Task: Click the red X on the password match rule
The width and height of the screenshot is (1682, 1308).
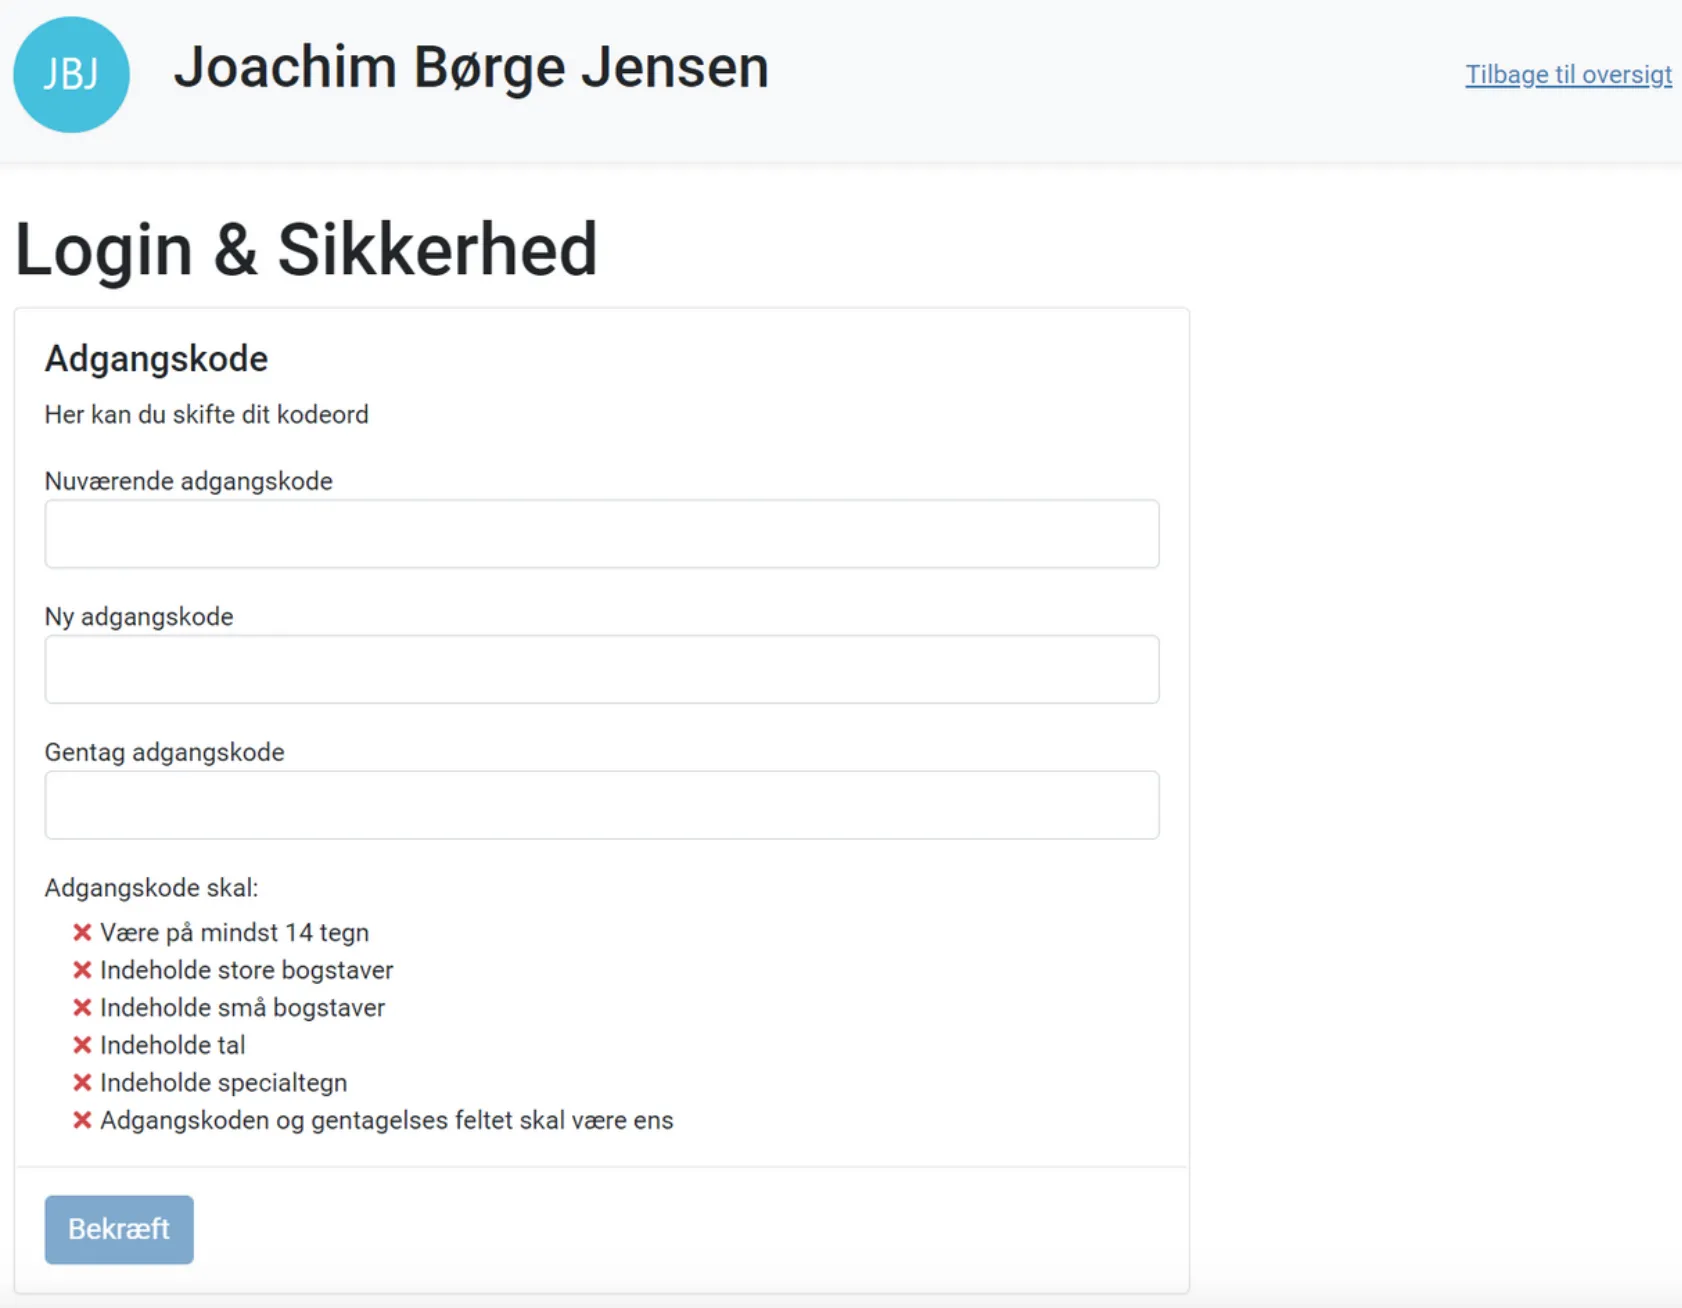Action: [x=82, y=1120]
